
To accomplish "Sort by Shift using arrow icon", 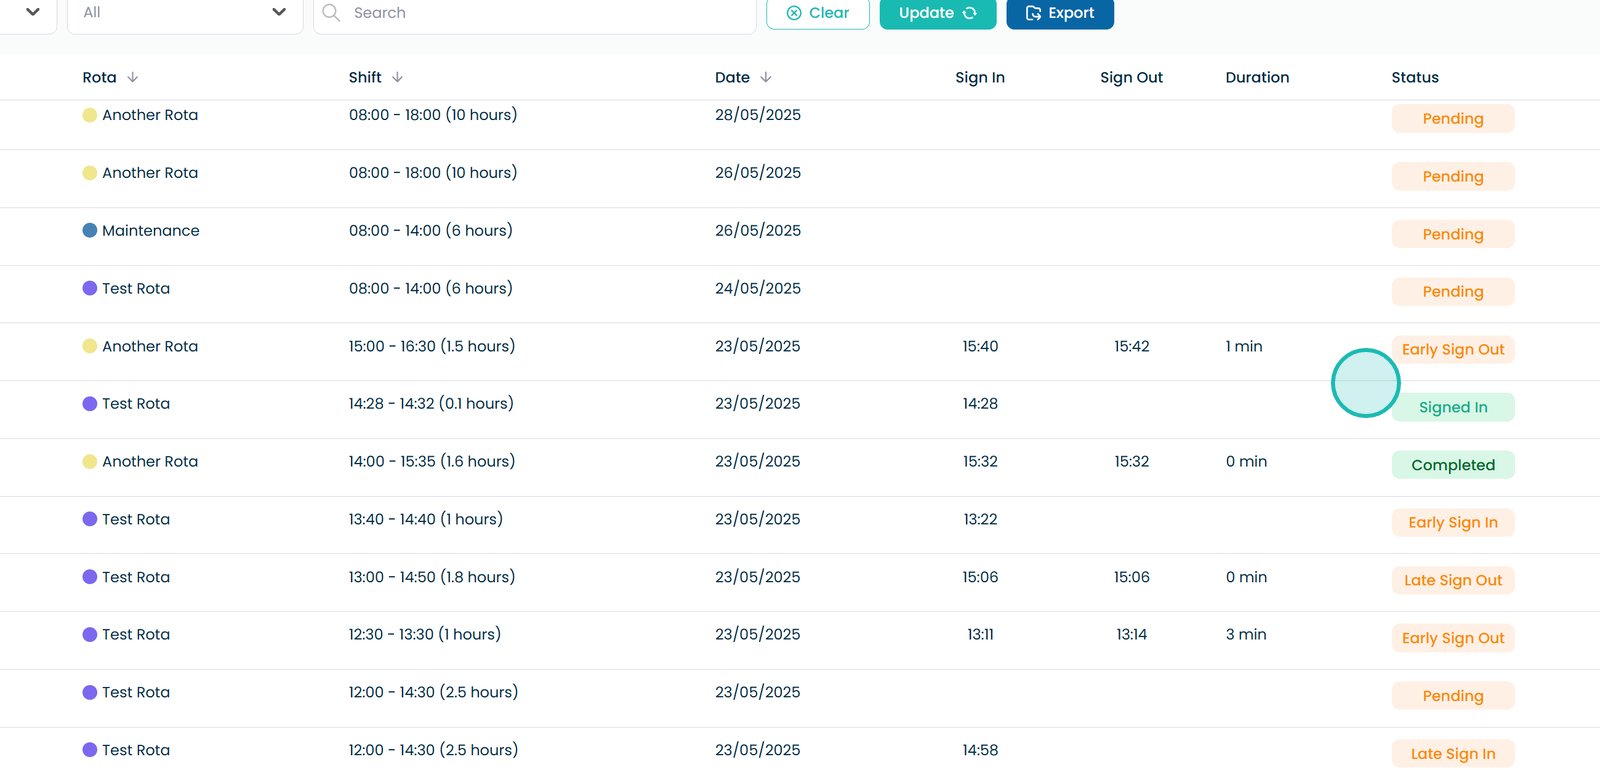I will [x=397, y=77].
